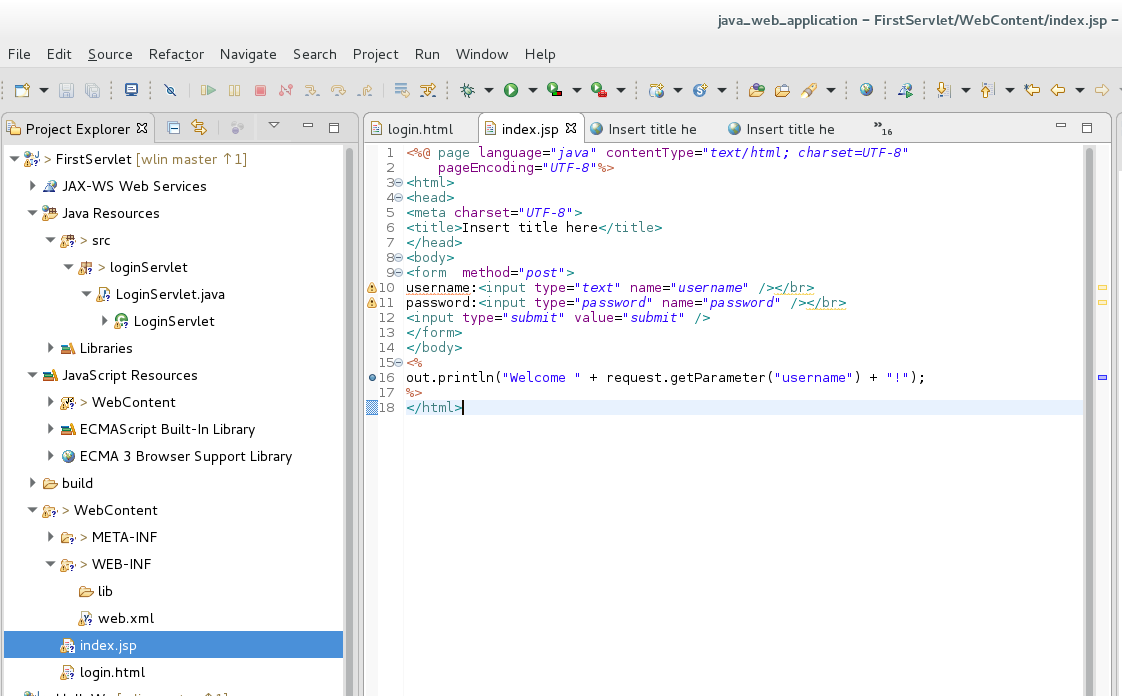This screenshot has width=1122, height=696.
Task: Click the Open Task briefcase icon
Action: tap(782, 90)
